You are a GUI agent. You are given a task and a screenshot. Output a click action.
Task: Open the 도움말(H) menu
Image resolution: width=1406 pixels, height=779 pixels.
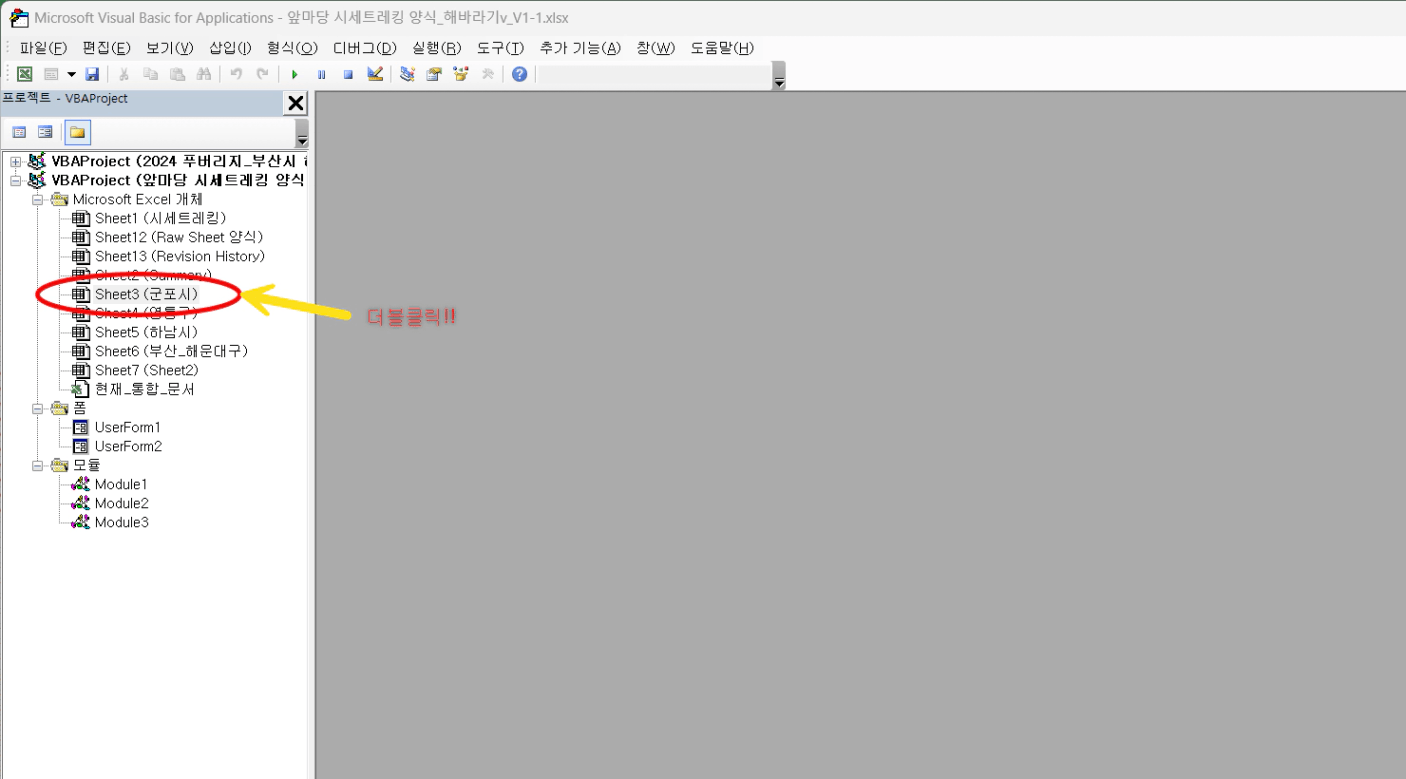[722, 48]
